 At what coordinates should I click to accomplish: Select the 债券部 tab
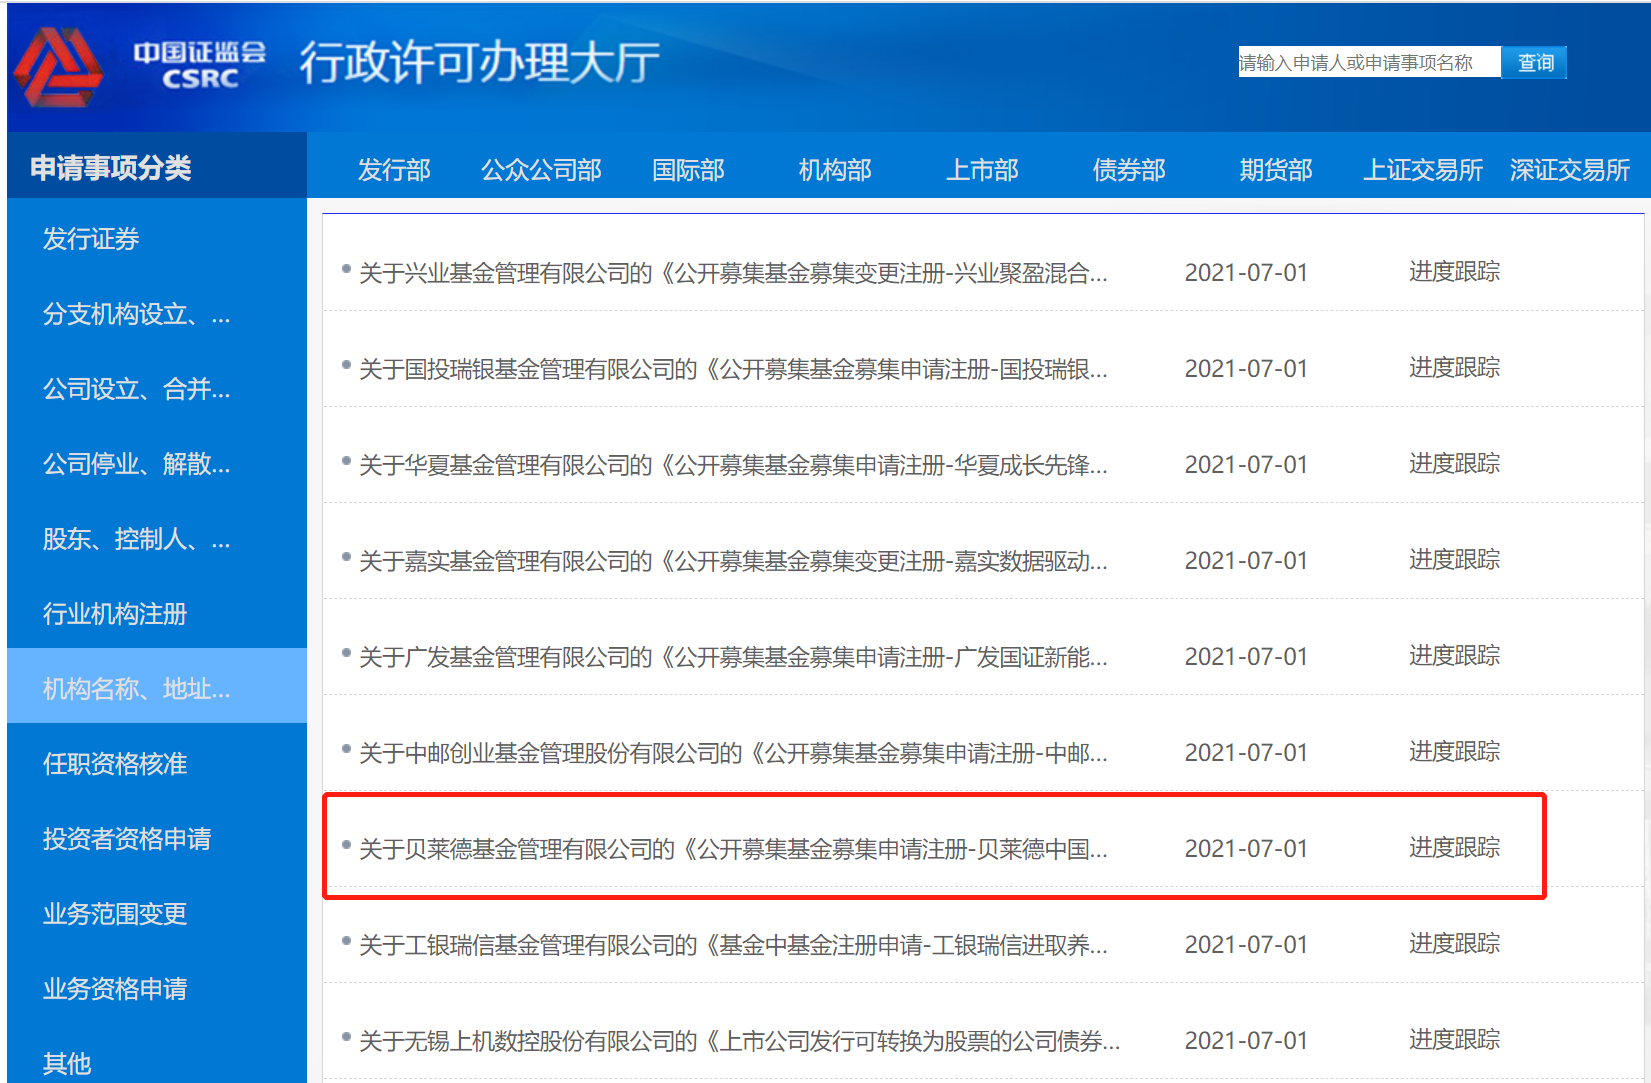point(1129,170)
